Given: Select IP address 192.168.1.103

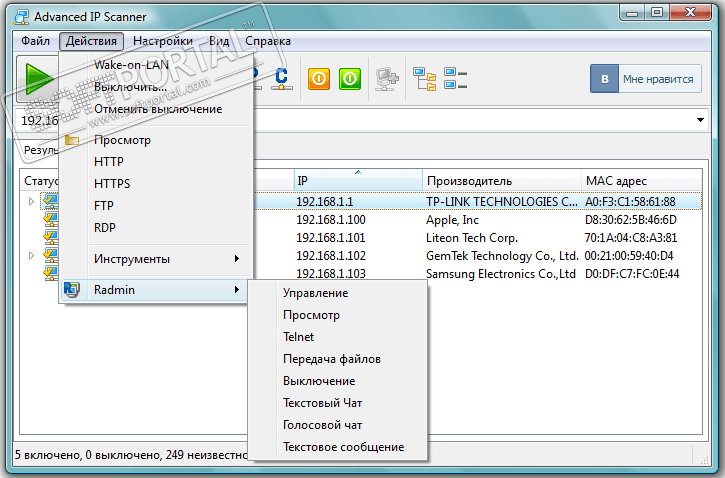Looking at the screenshot, I should coord(331,274).
